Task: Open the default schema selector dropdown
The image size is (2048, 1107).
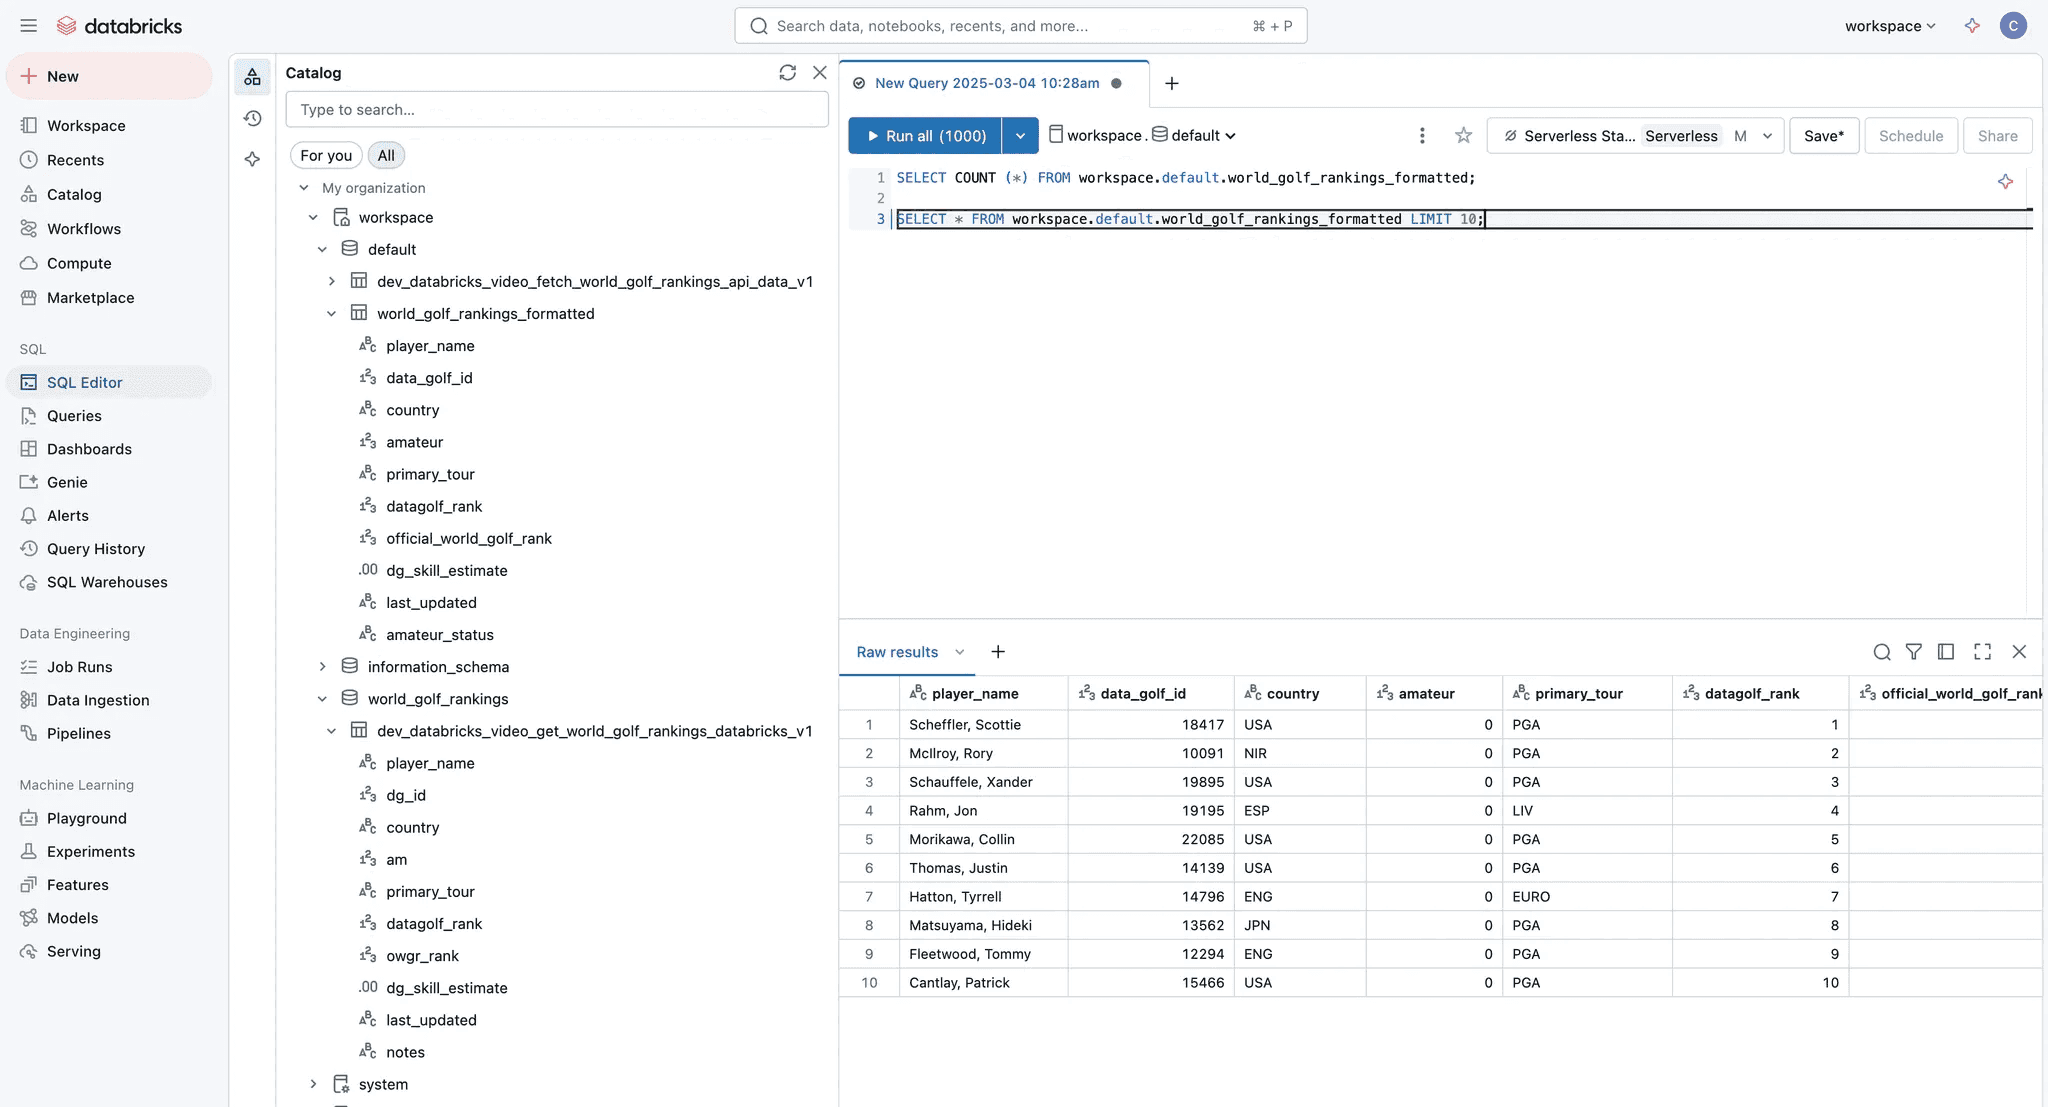Action: click(1194, 136)
